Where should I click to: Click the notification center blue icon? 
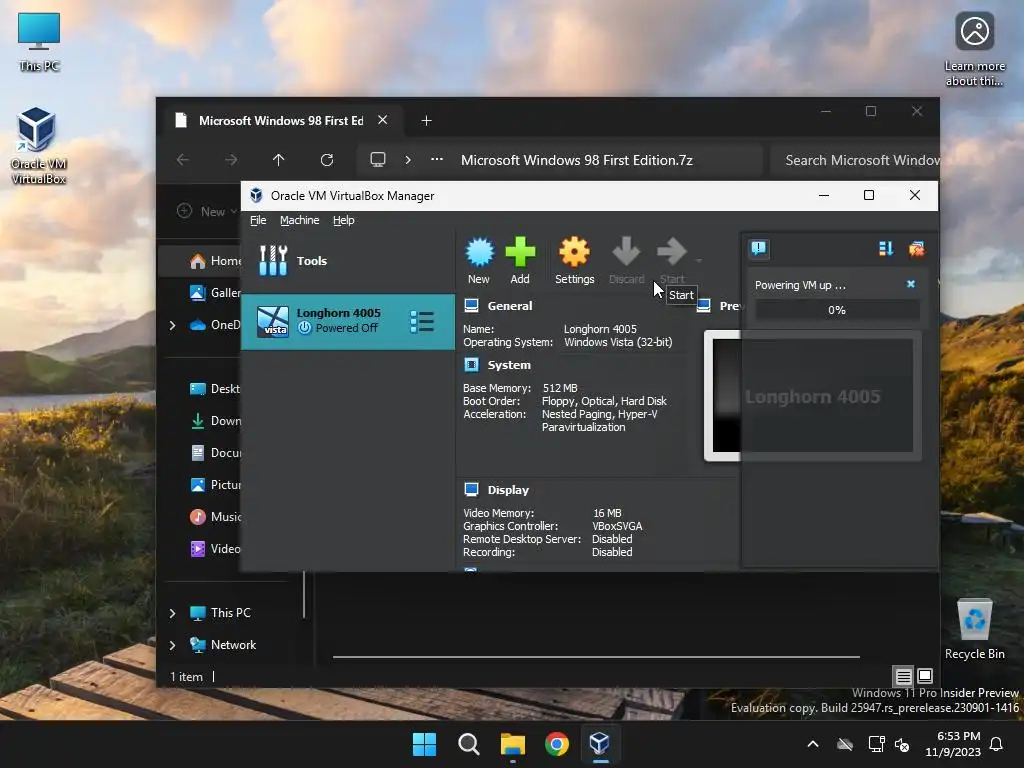[759, 248]
